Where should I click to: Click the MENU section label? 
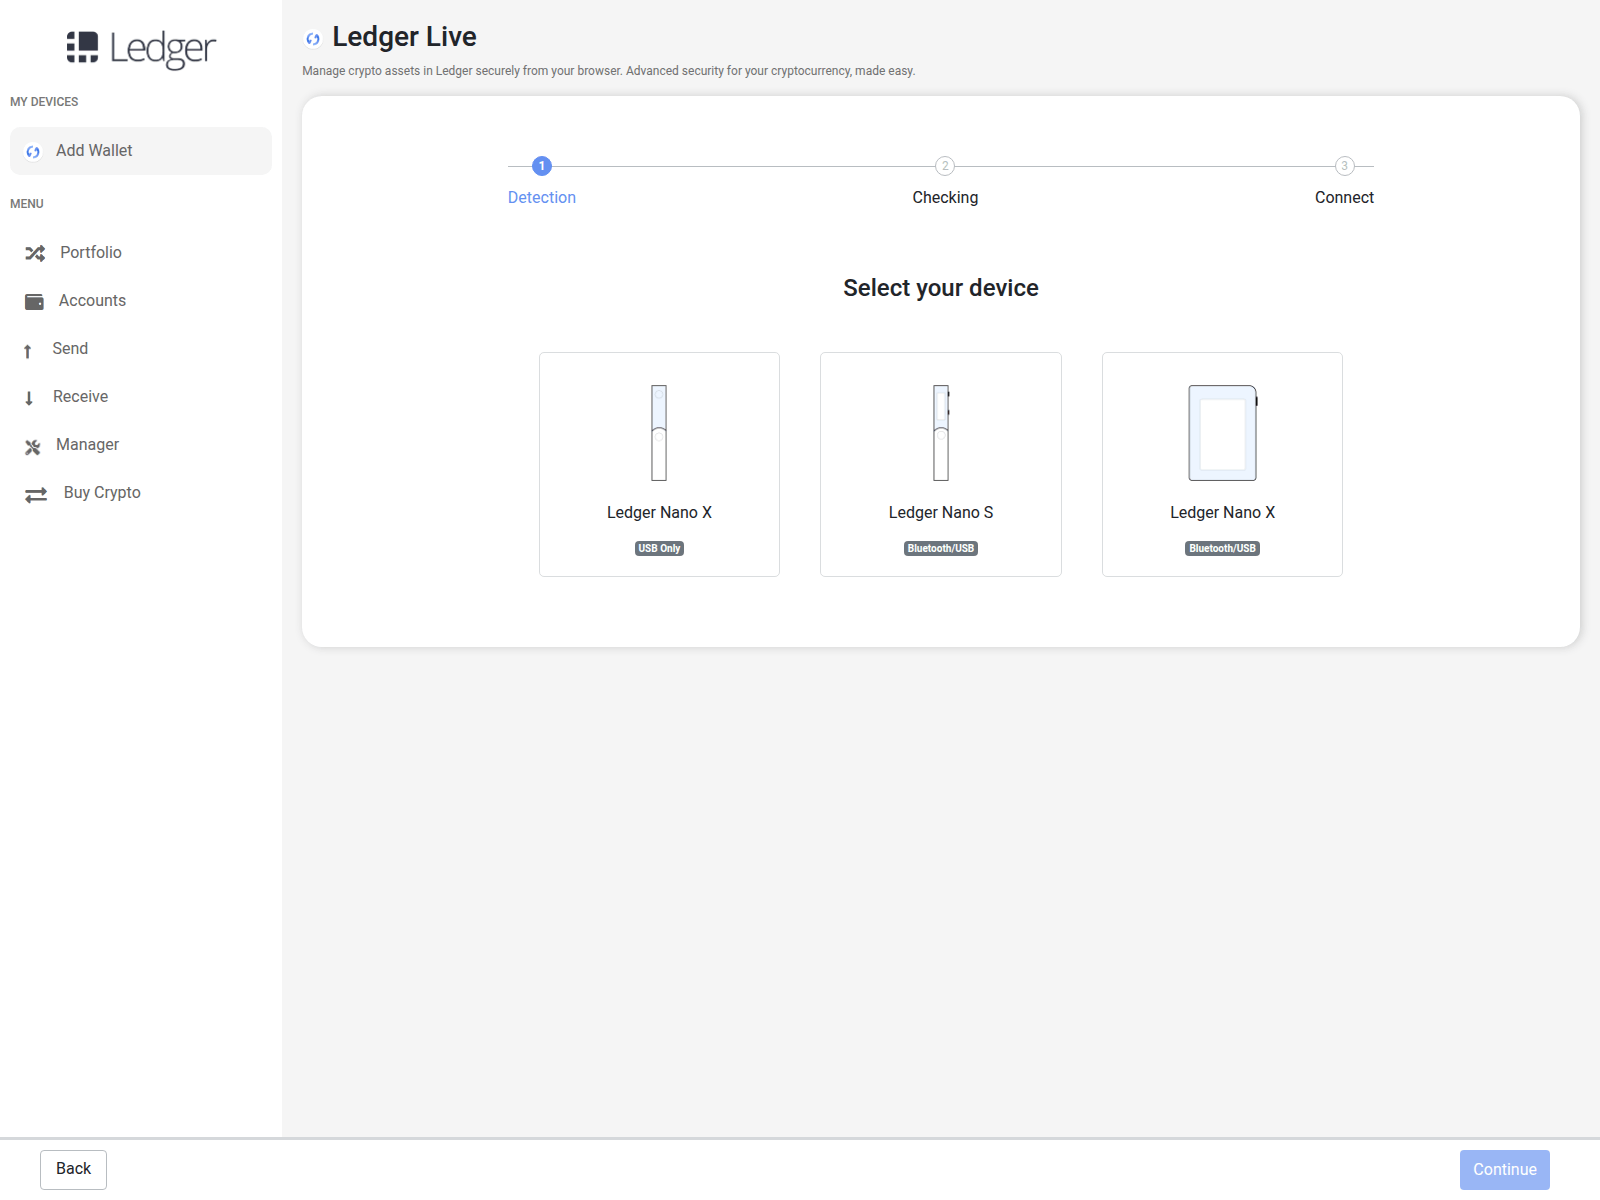point(27,204)
